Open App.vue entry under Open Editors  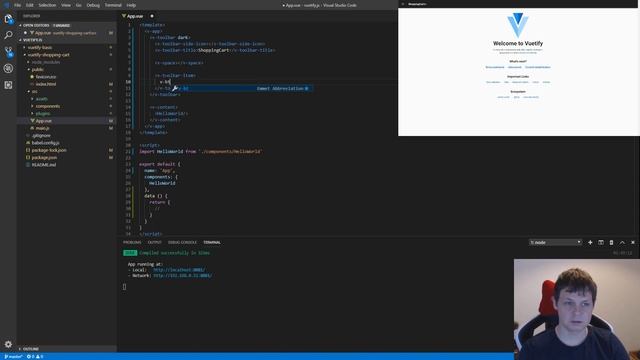point(65,33)
